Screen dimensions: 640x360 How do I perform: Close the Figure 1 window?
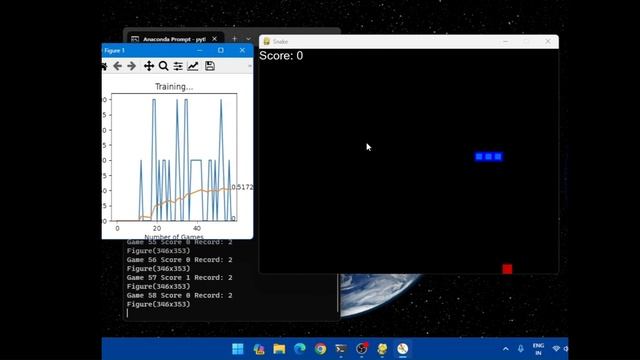pos(242,50)
